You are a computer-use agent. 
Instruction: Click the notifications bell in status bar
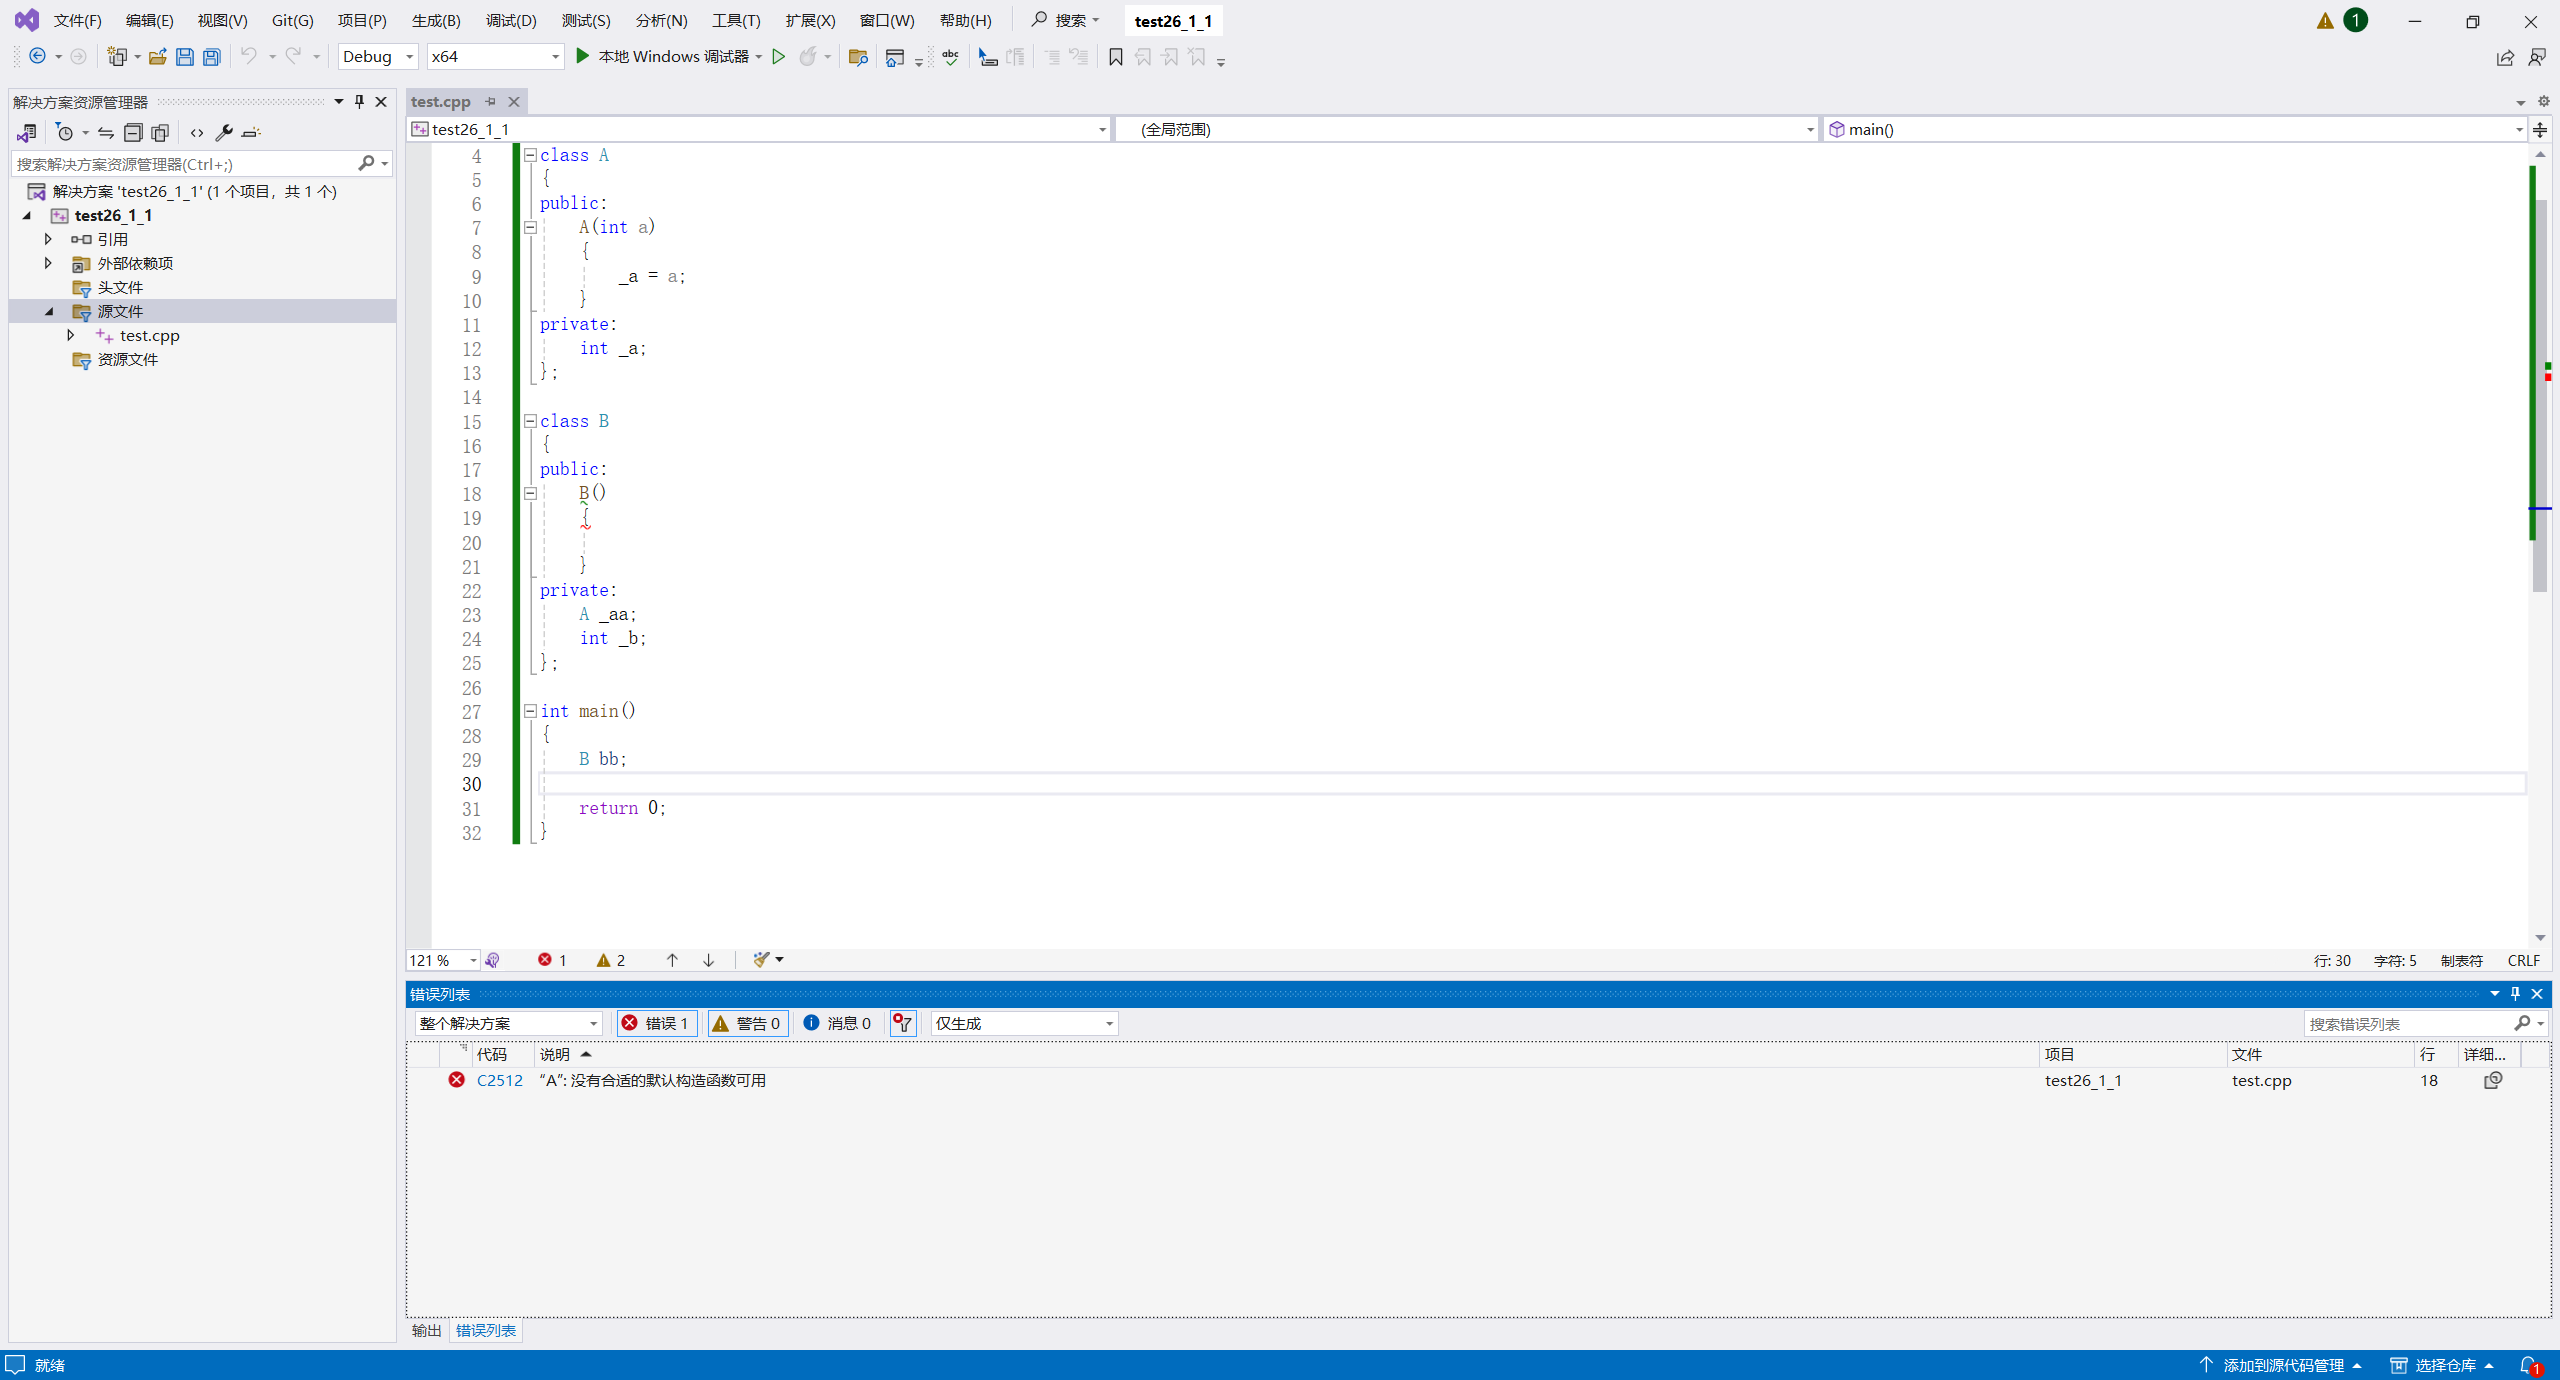pyautogui.click(x=2528, y=1365)
